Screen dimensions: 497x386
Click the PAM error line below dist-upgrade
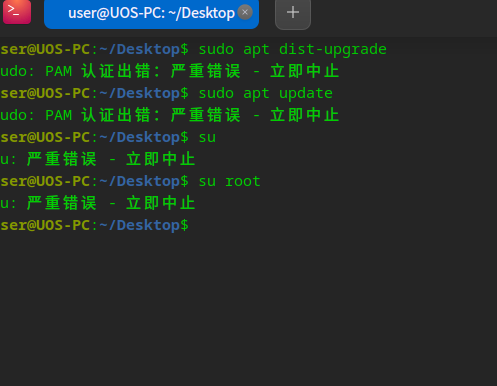coord(169,71)
